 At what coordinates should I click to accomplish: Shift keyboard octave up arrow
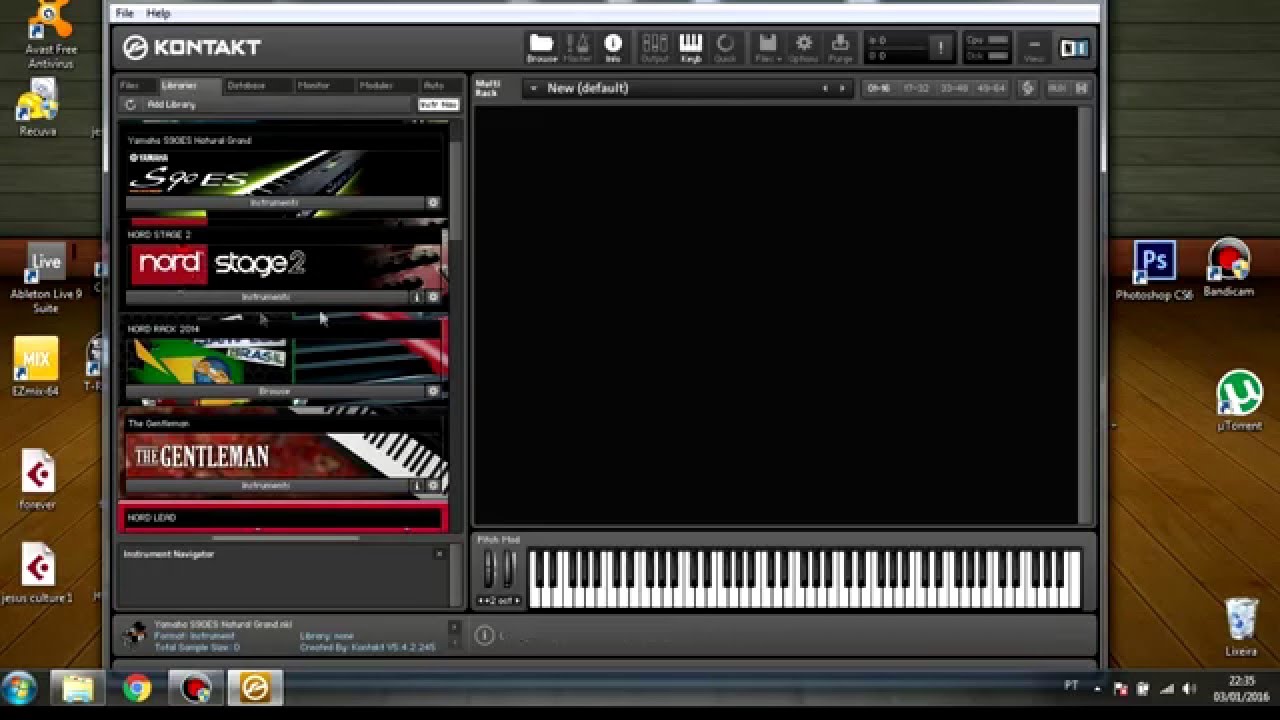tap(517, 600)
